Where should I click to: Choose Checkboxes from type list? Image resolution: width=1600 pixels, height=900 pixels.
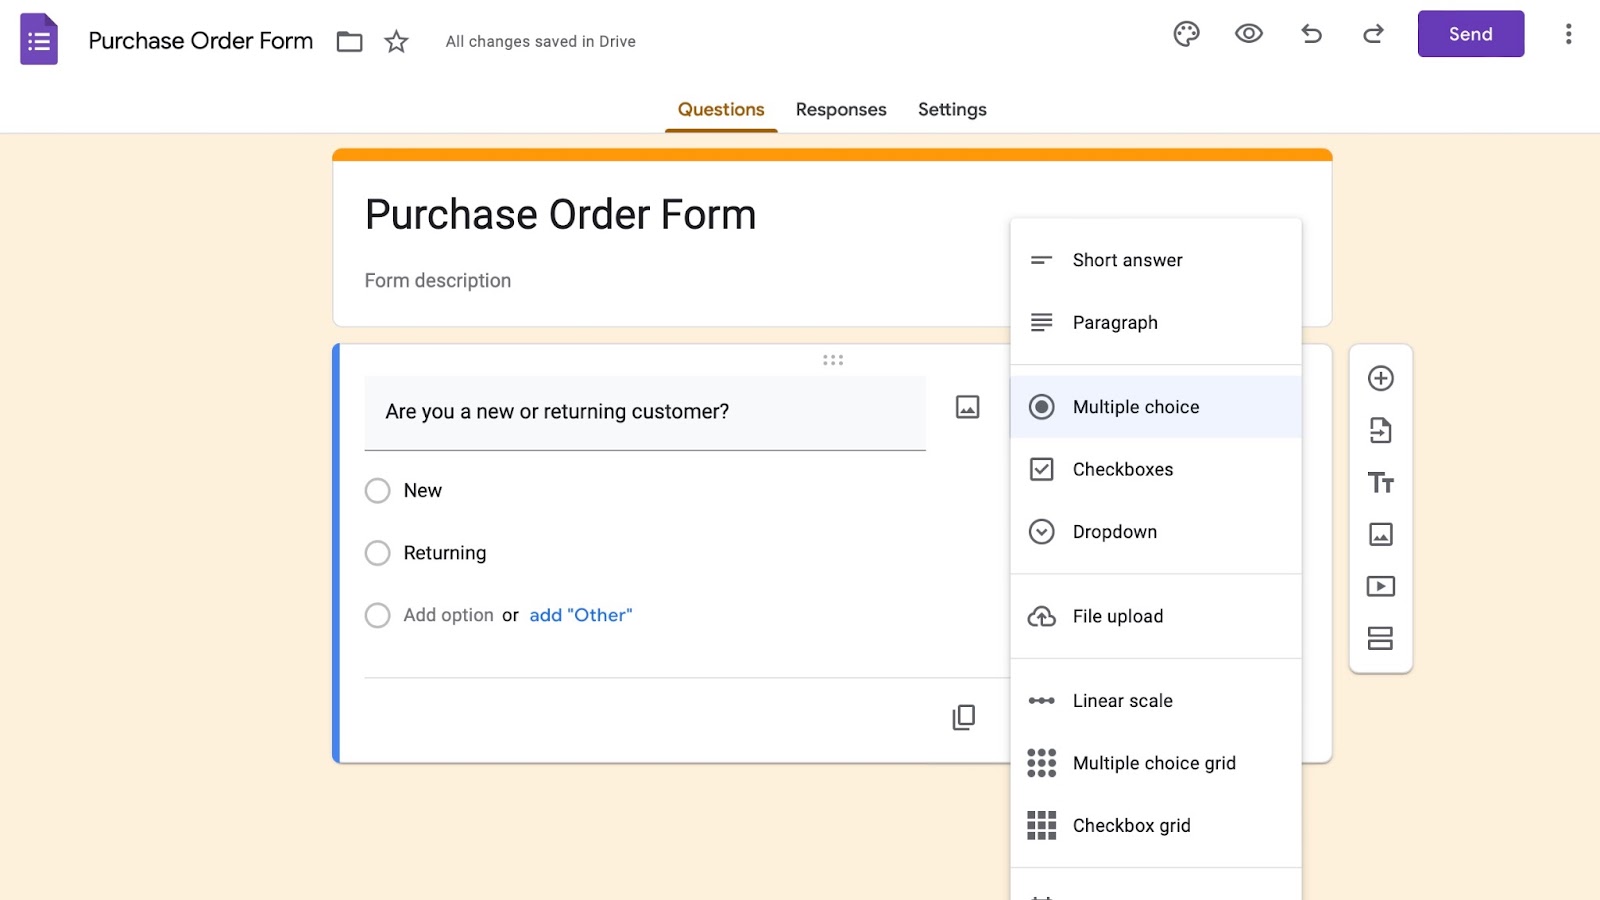pos(1122,469)
